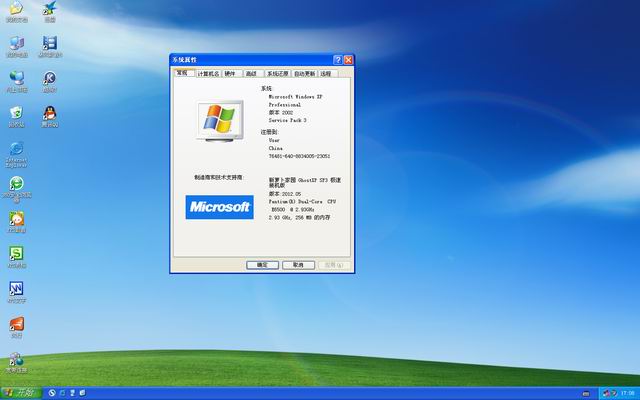Viewport: 640px width, 400px height.
Task: Click the 'Professional' text line
Action: pos(284,105)
